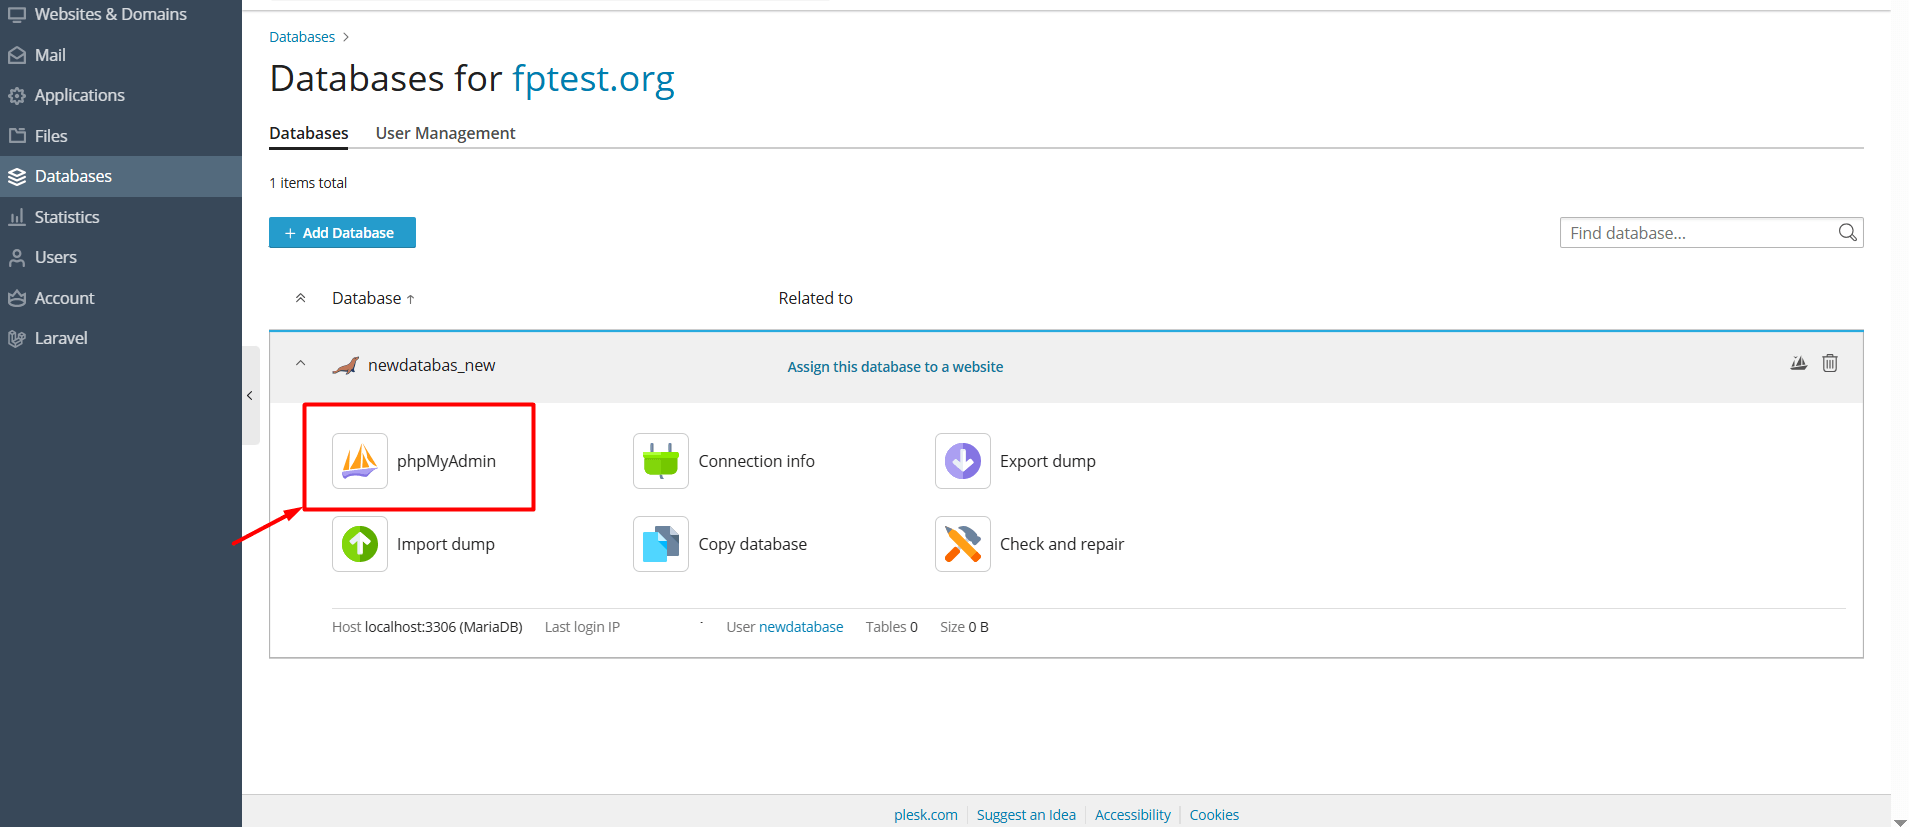The image size is (1909, 827).
Task: Collapse the newdatabas_new row chevron
Action: [300, 364]
